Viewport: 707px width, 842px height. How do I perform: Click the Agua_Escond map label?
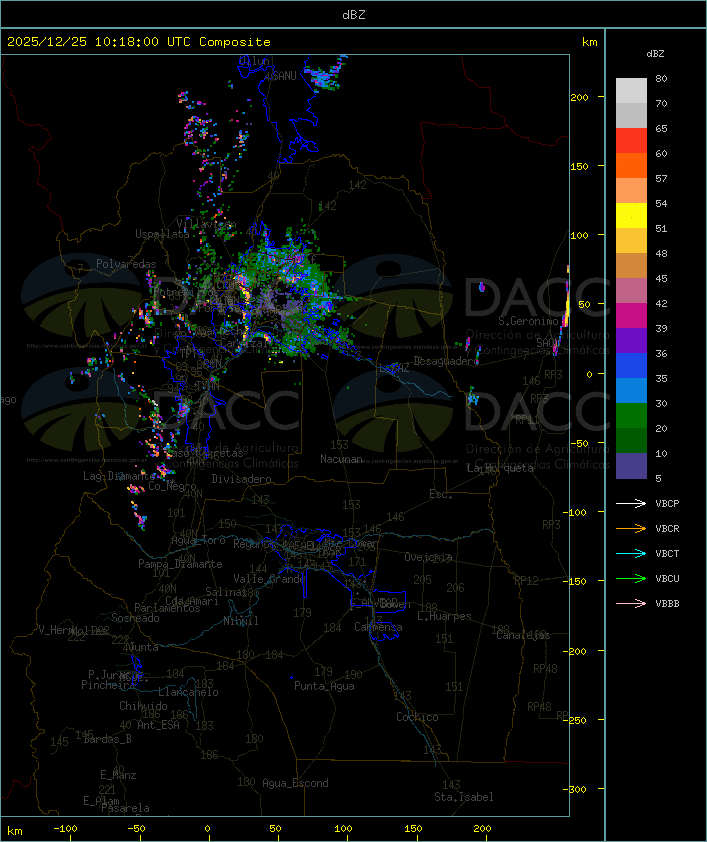tap(295, 783)
